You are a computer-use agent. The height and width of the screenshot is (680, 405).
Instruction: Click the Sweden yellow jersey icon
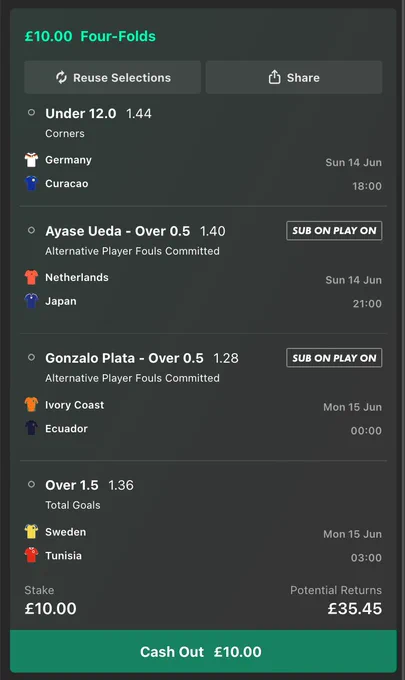tap(31, 532)
